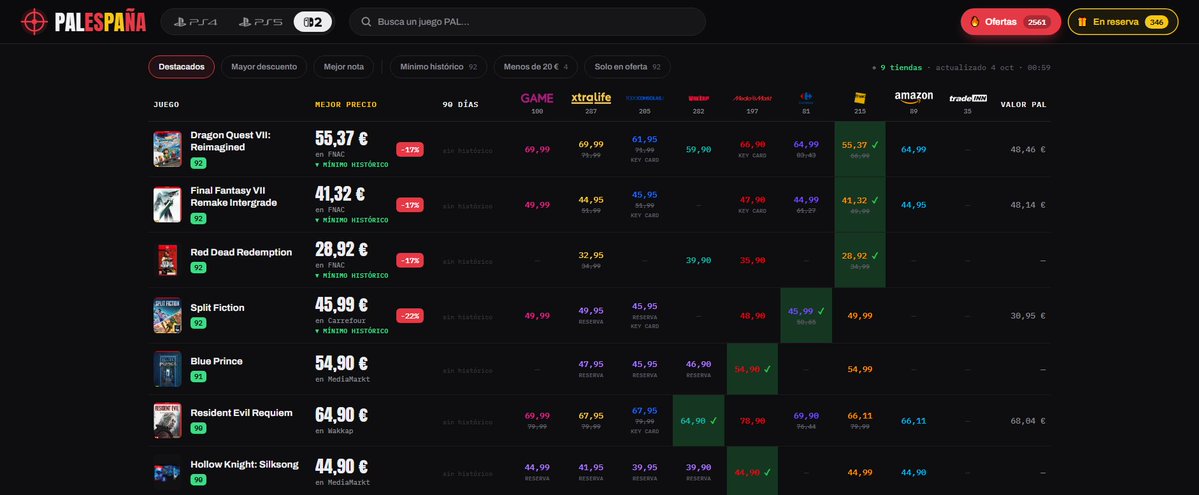
Task: Click the FNAC store logo
Action: pyautogui.click(x=859, y=98)
